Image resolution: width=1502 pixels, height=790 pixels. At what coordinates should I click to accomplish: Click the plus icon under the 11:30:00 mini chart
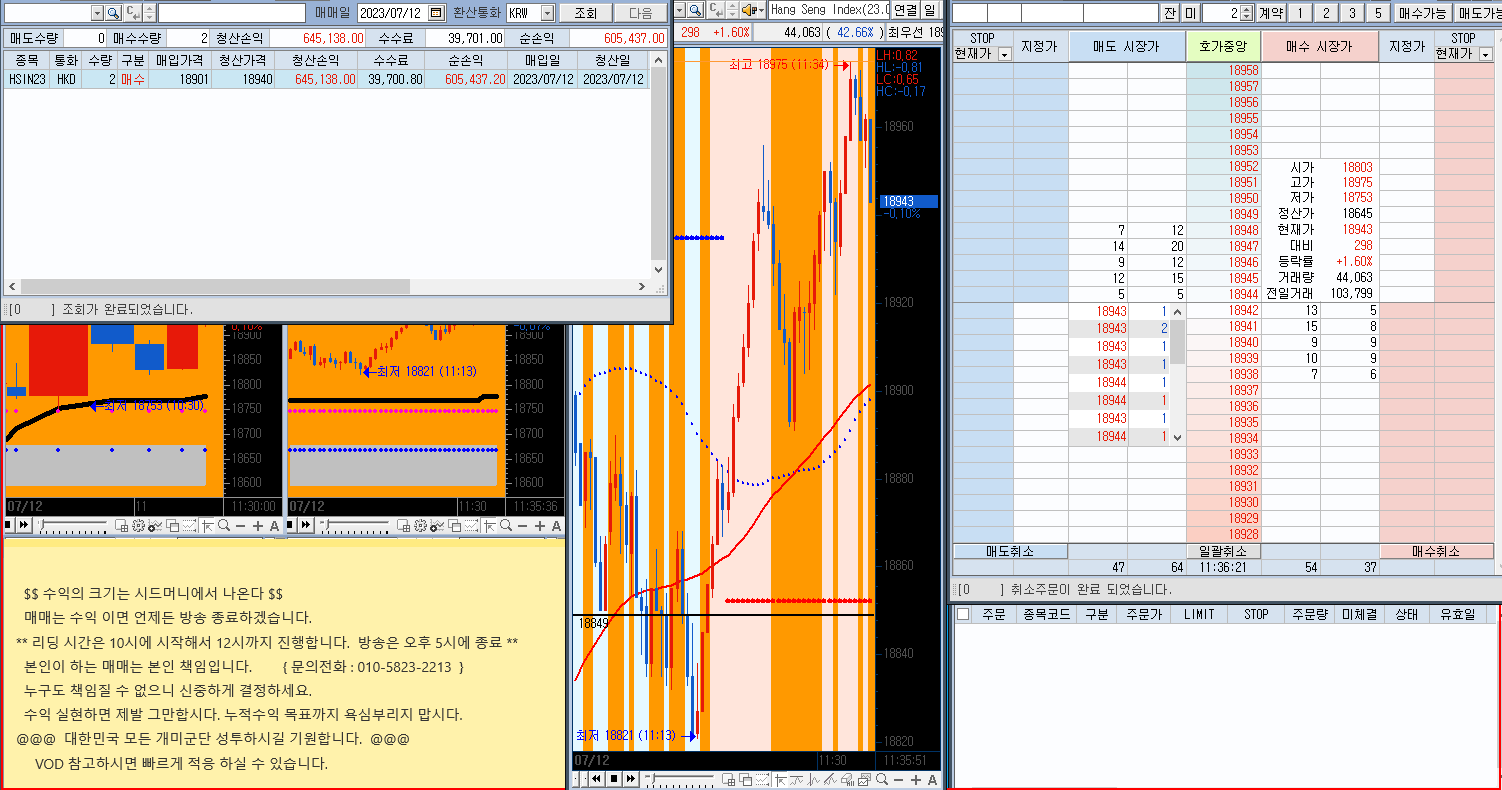pyautogui.click(x=258, y=525)
